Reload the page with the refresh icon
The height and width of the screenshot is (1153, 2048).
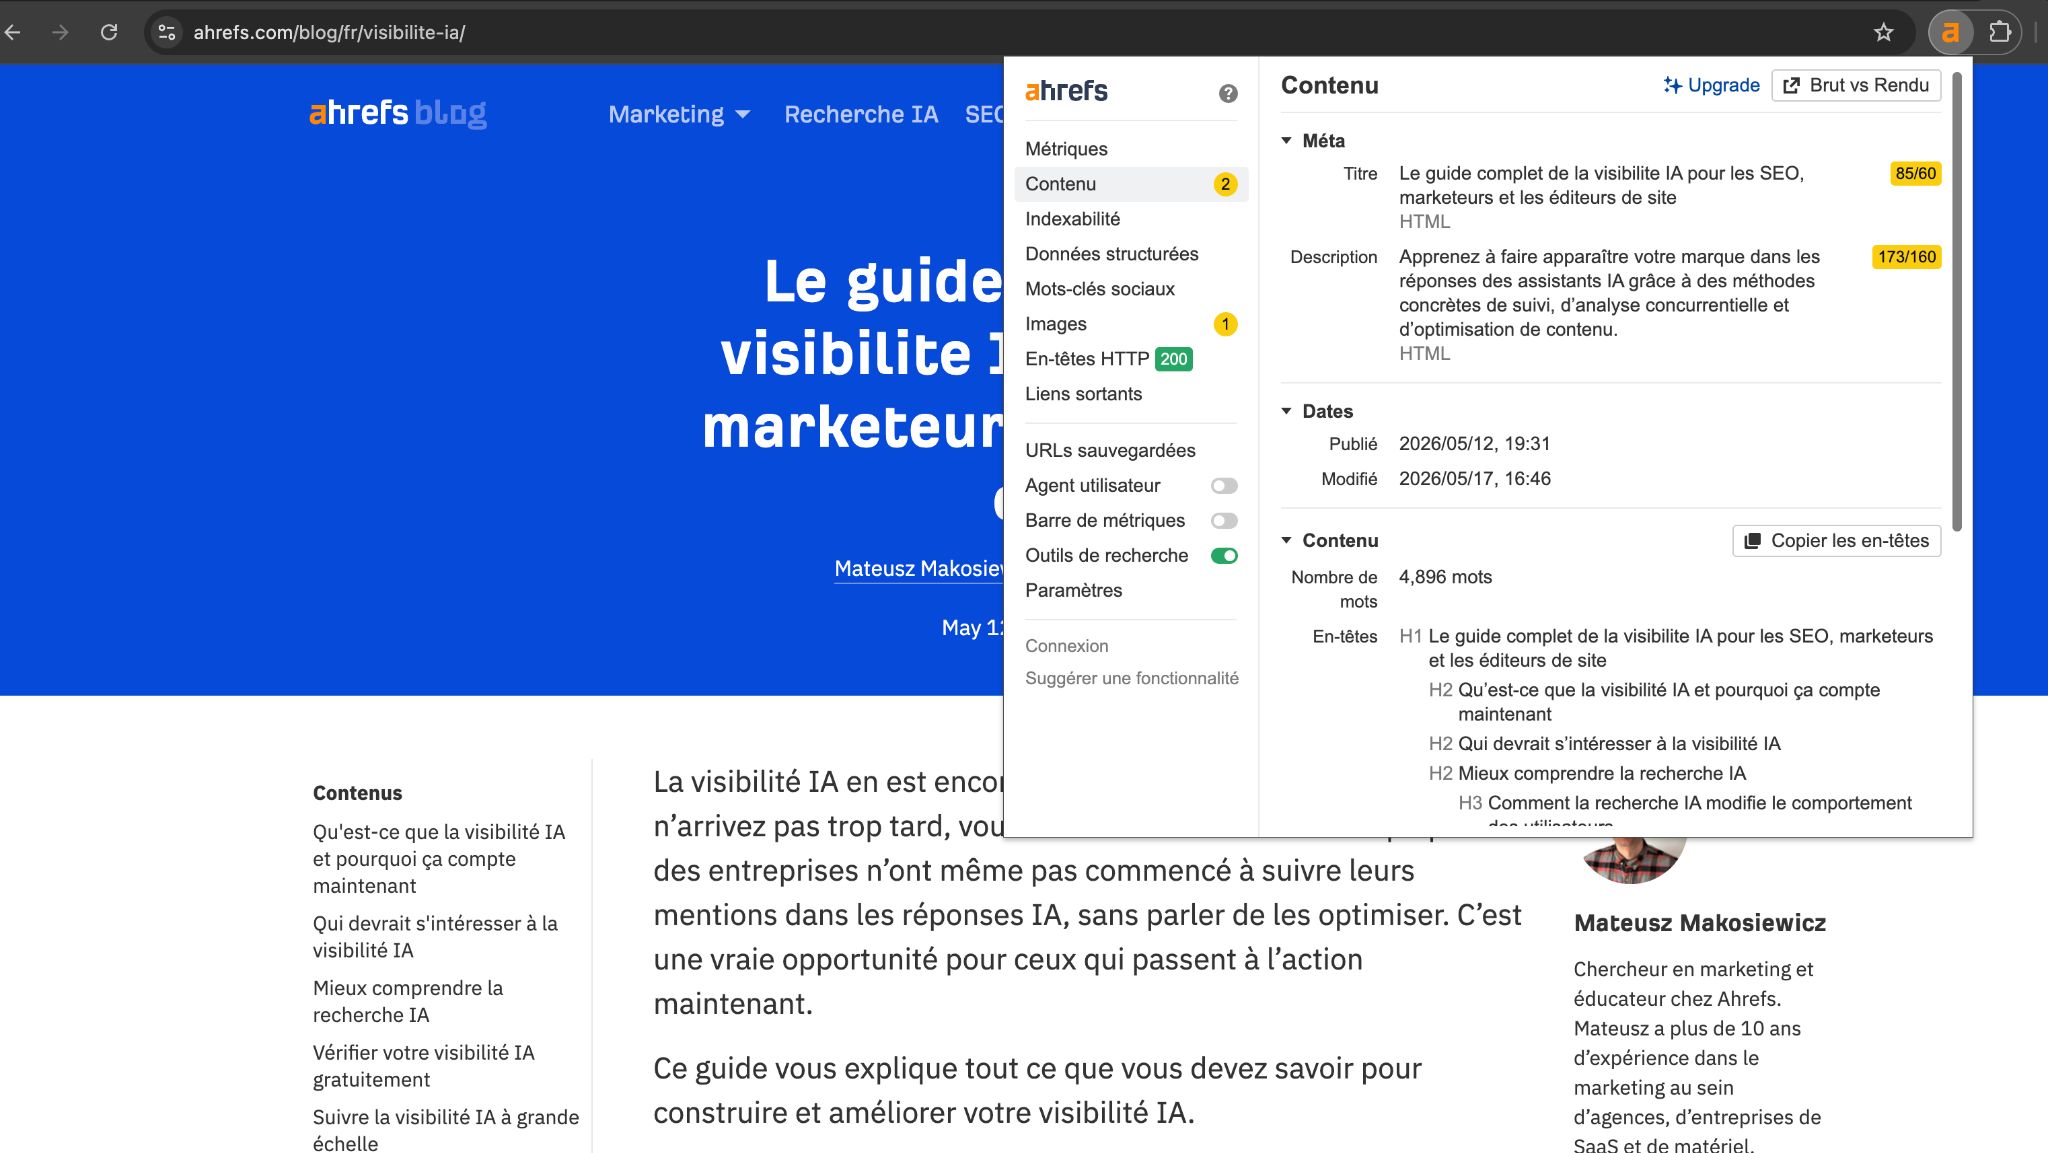tap(109, 32)
